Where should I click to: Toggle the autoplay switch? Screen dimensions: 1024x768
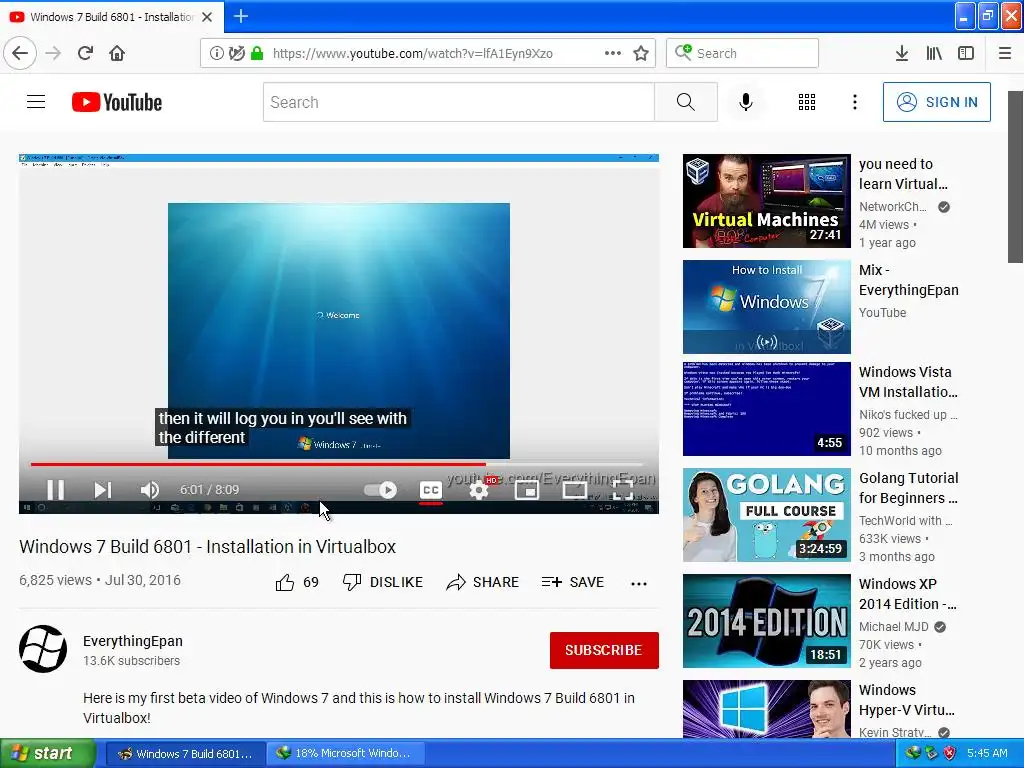(380, 490)
